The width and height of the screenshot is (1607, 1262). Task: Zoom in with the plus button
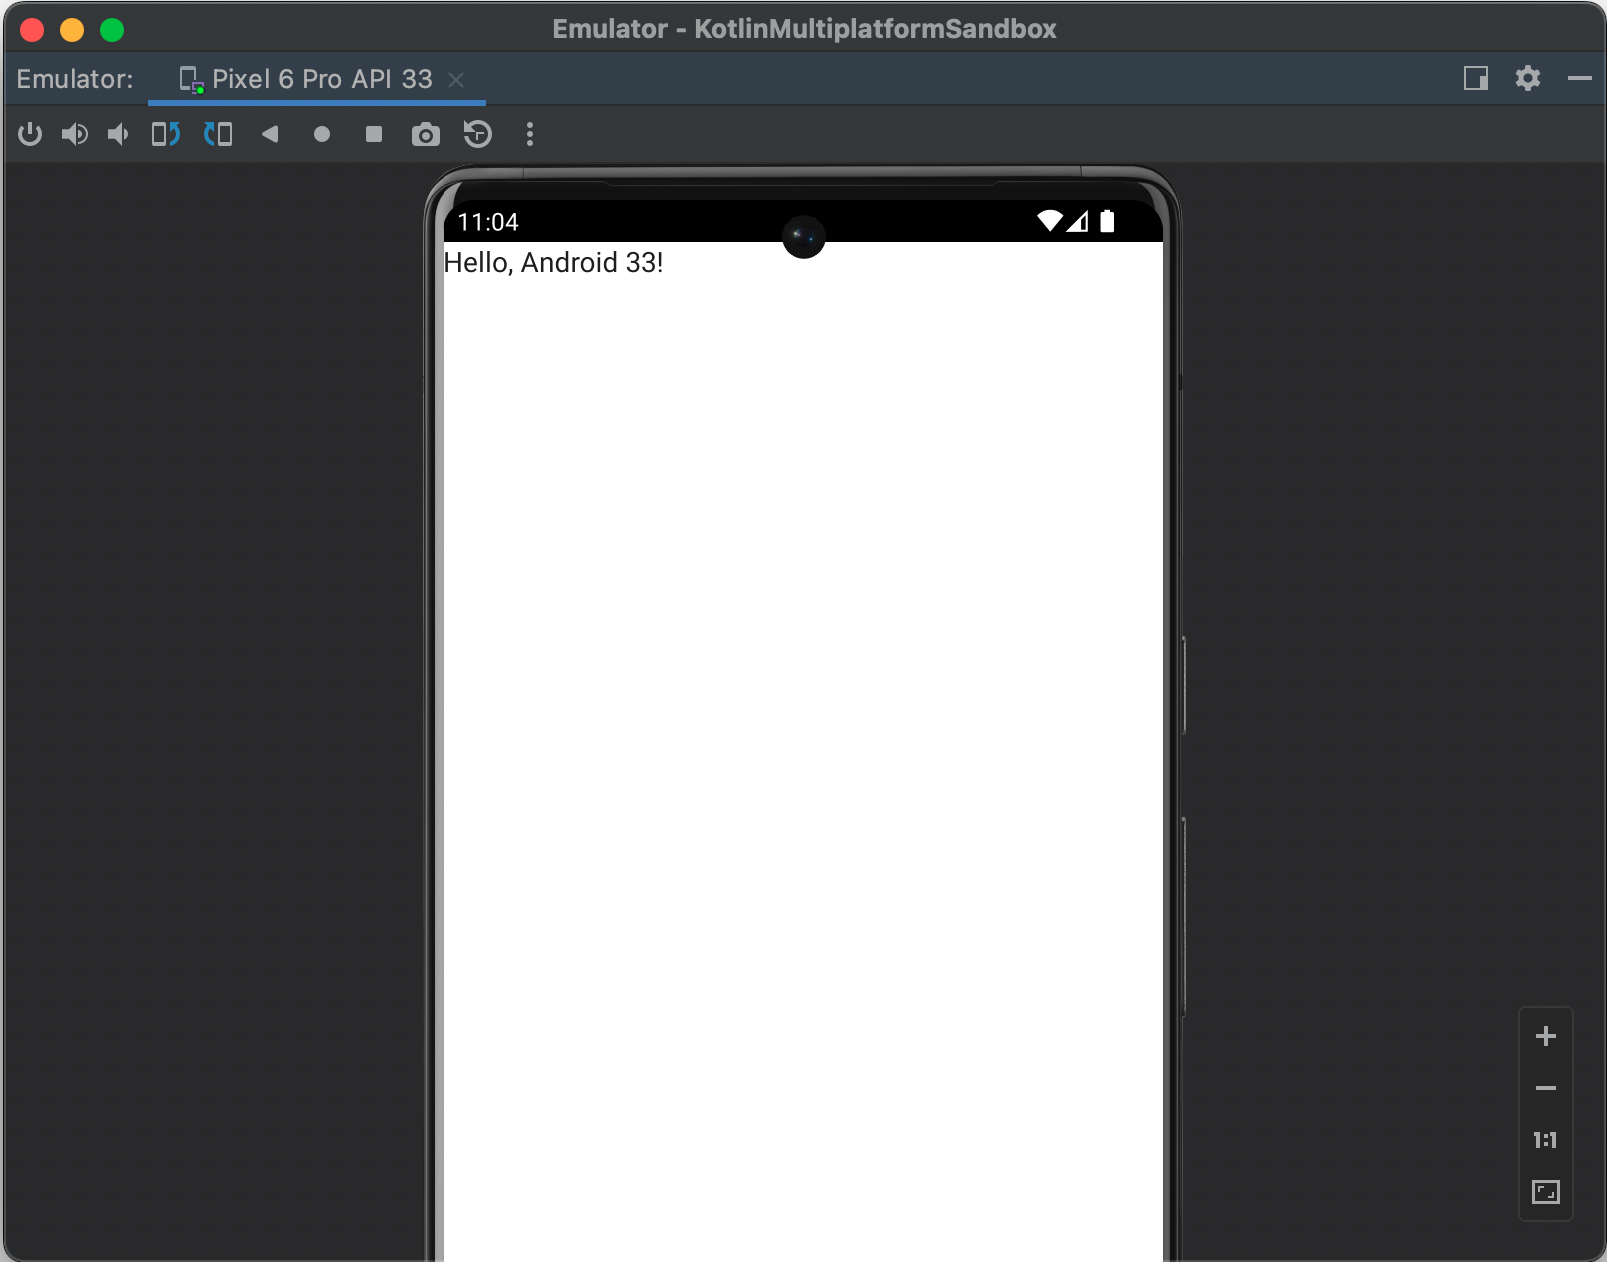[x=1545, y=1036]
